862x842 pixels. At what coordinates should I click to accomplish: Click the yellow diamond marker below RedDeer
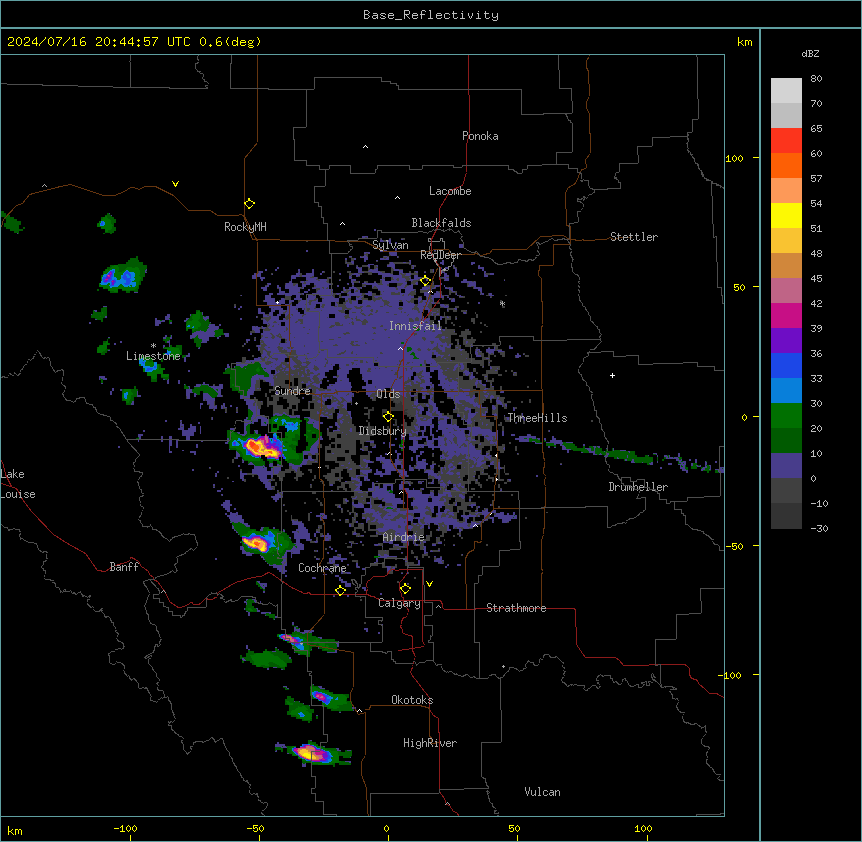425,281
